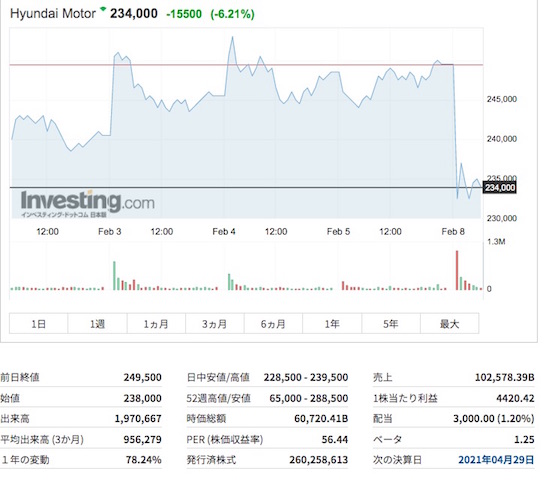The height and width of the screenshot is (489, 549).
Task: Select the 1日 time range tab
Action: [x=39, y=324]
